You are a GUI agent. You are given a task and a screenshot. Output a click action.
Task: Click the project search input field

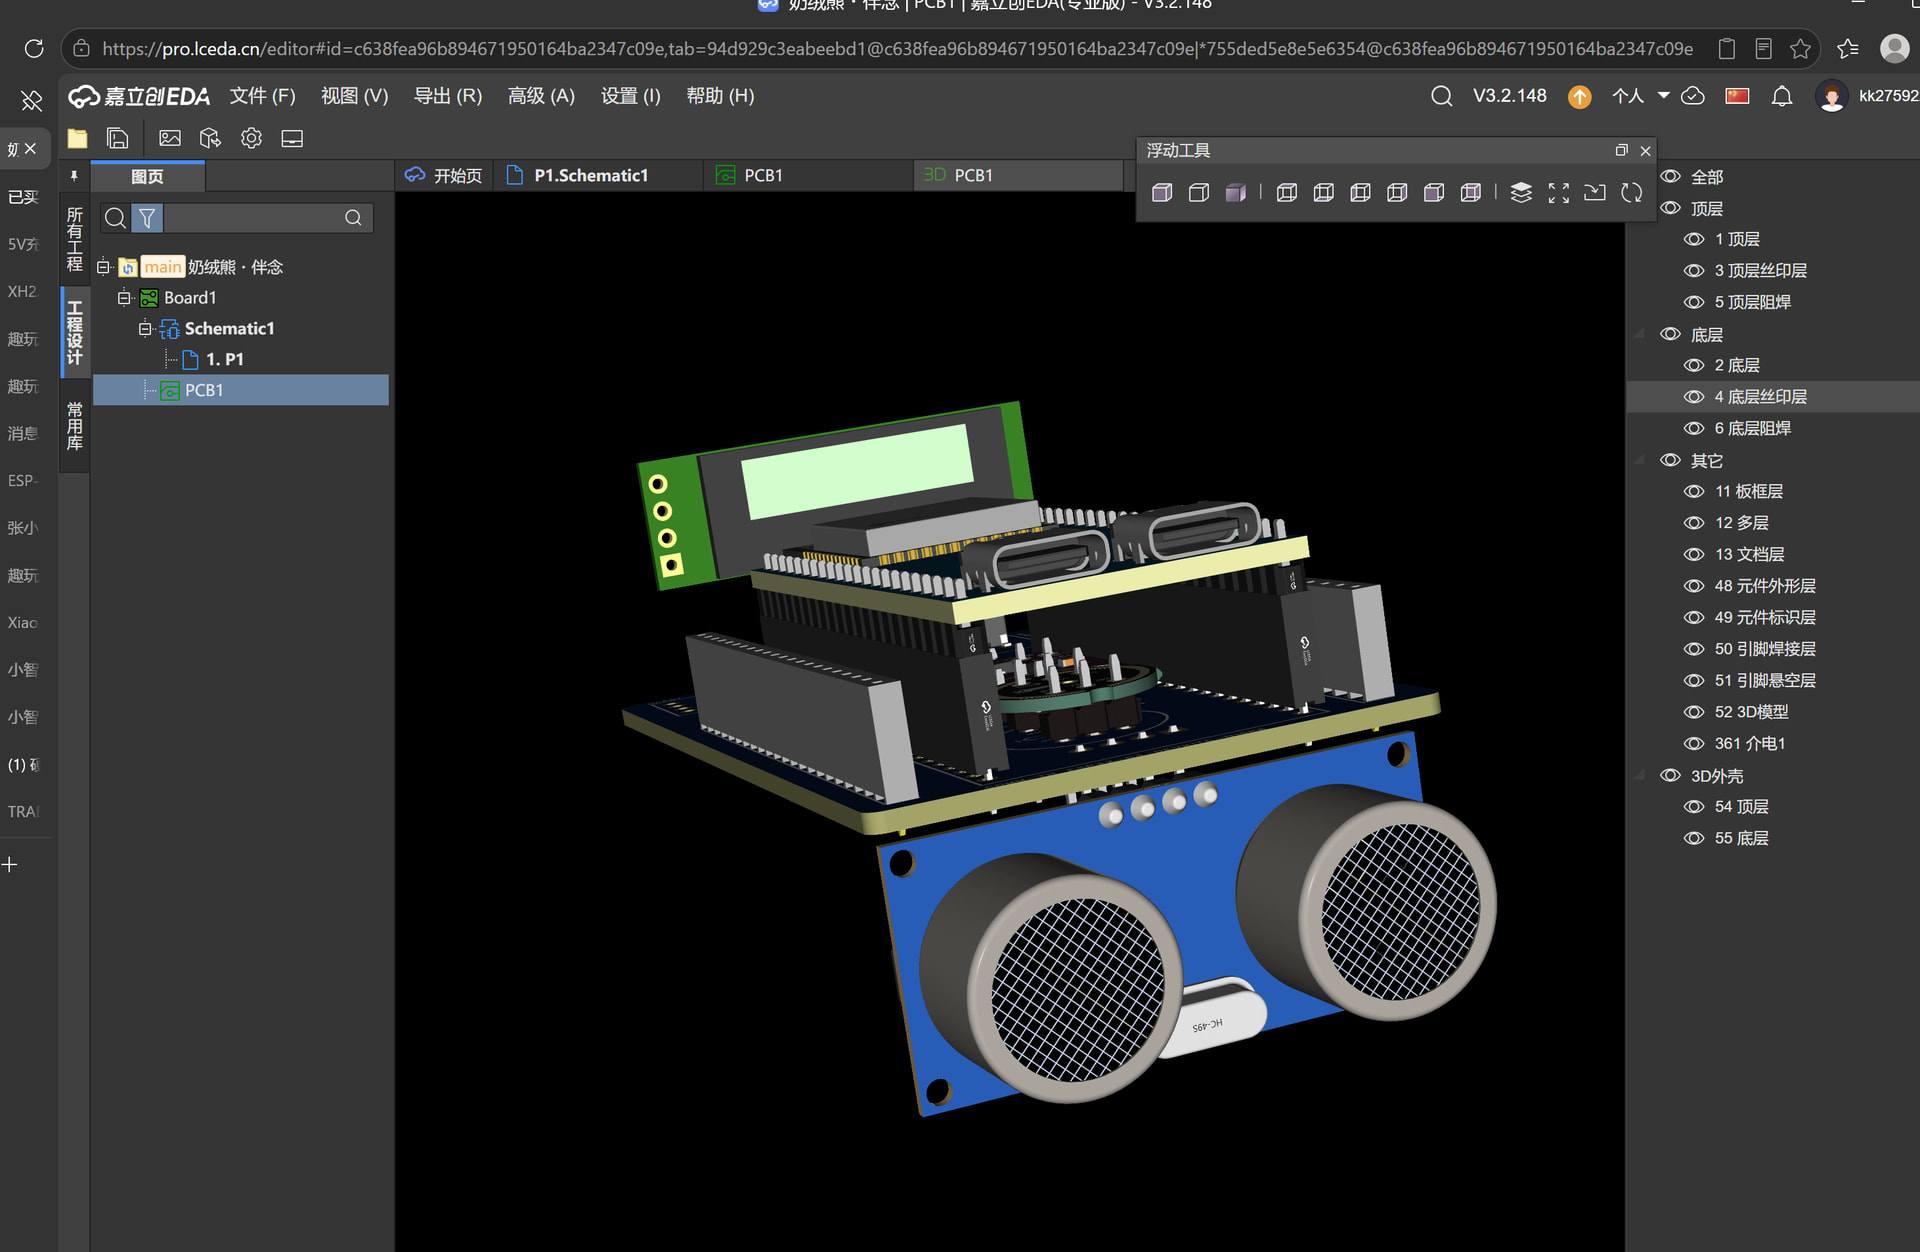[252, 218]
